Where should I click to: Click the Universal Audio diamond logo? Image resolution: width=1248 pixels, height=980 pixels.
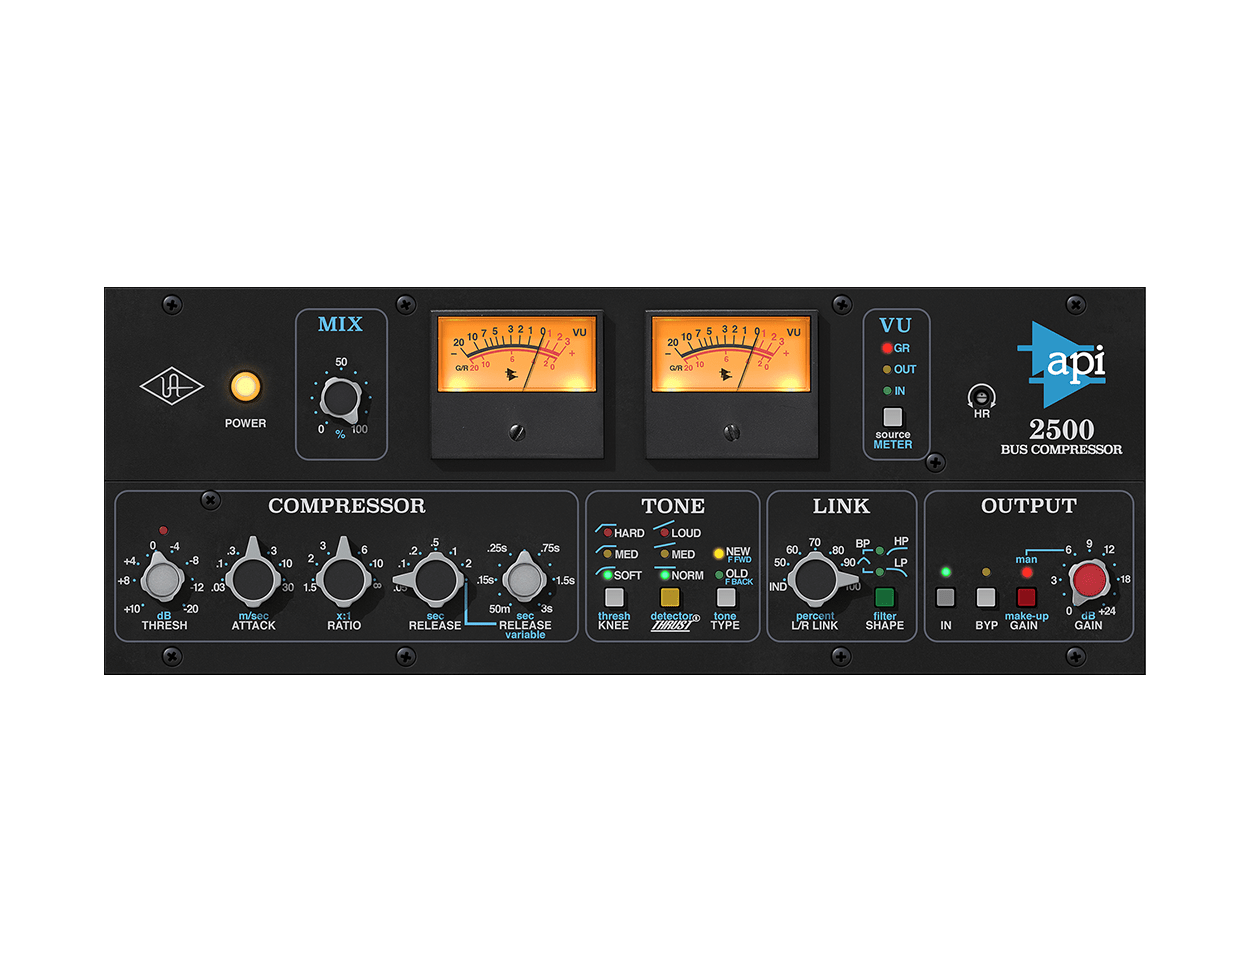click(x=172, y=386)
